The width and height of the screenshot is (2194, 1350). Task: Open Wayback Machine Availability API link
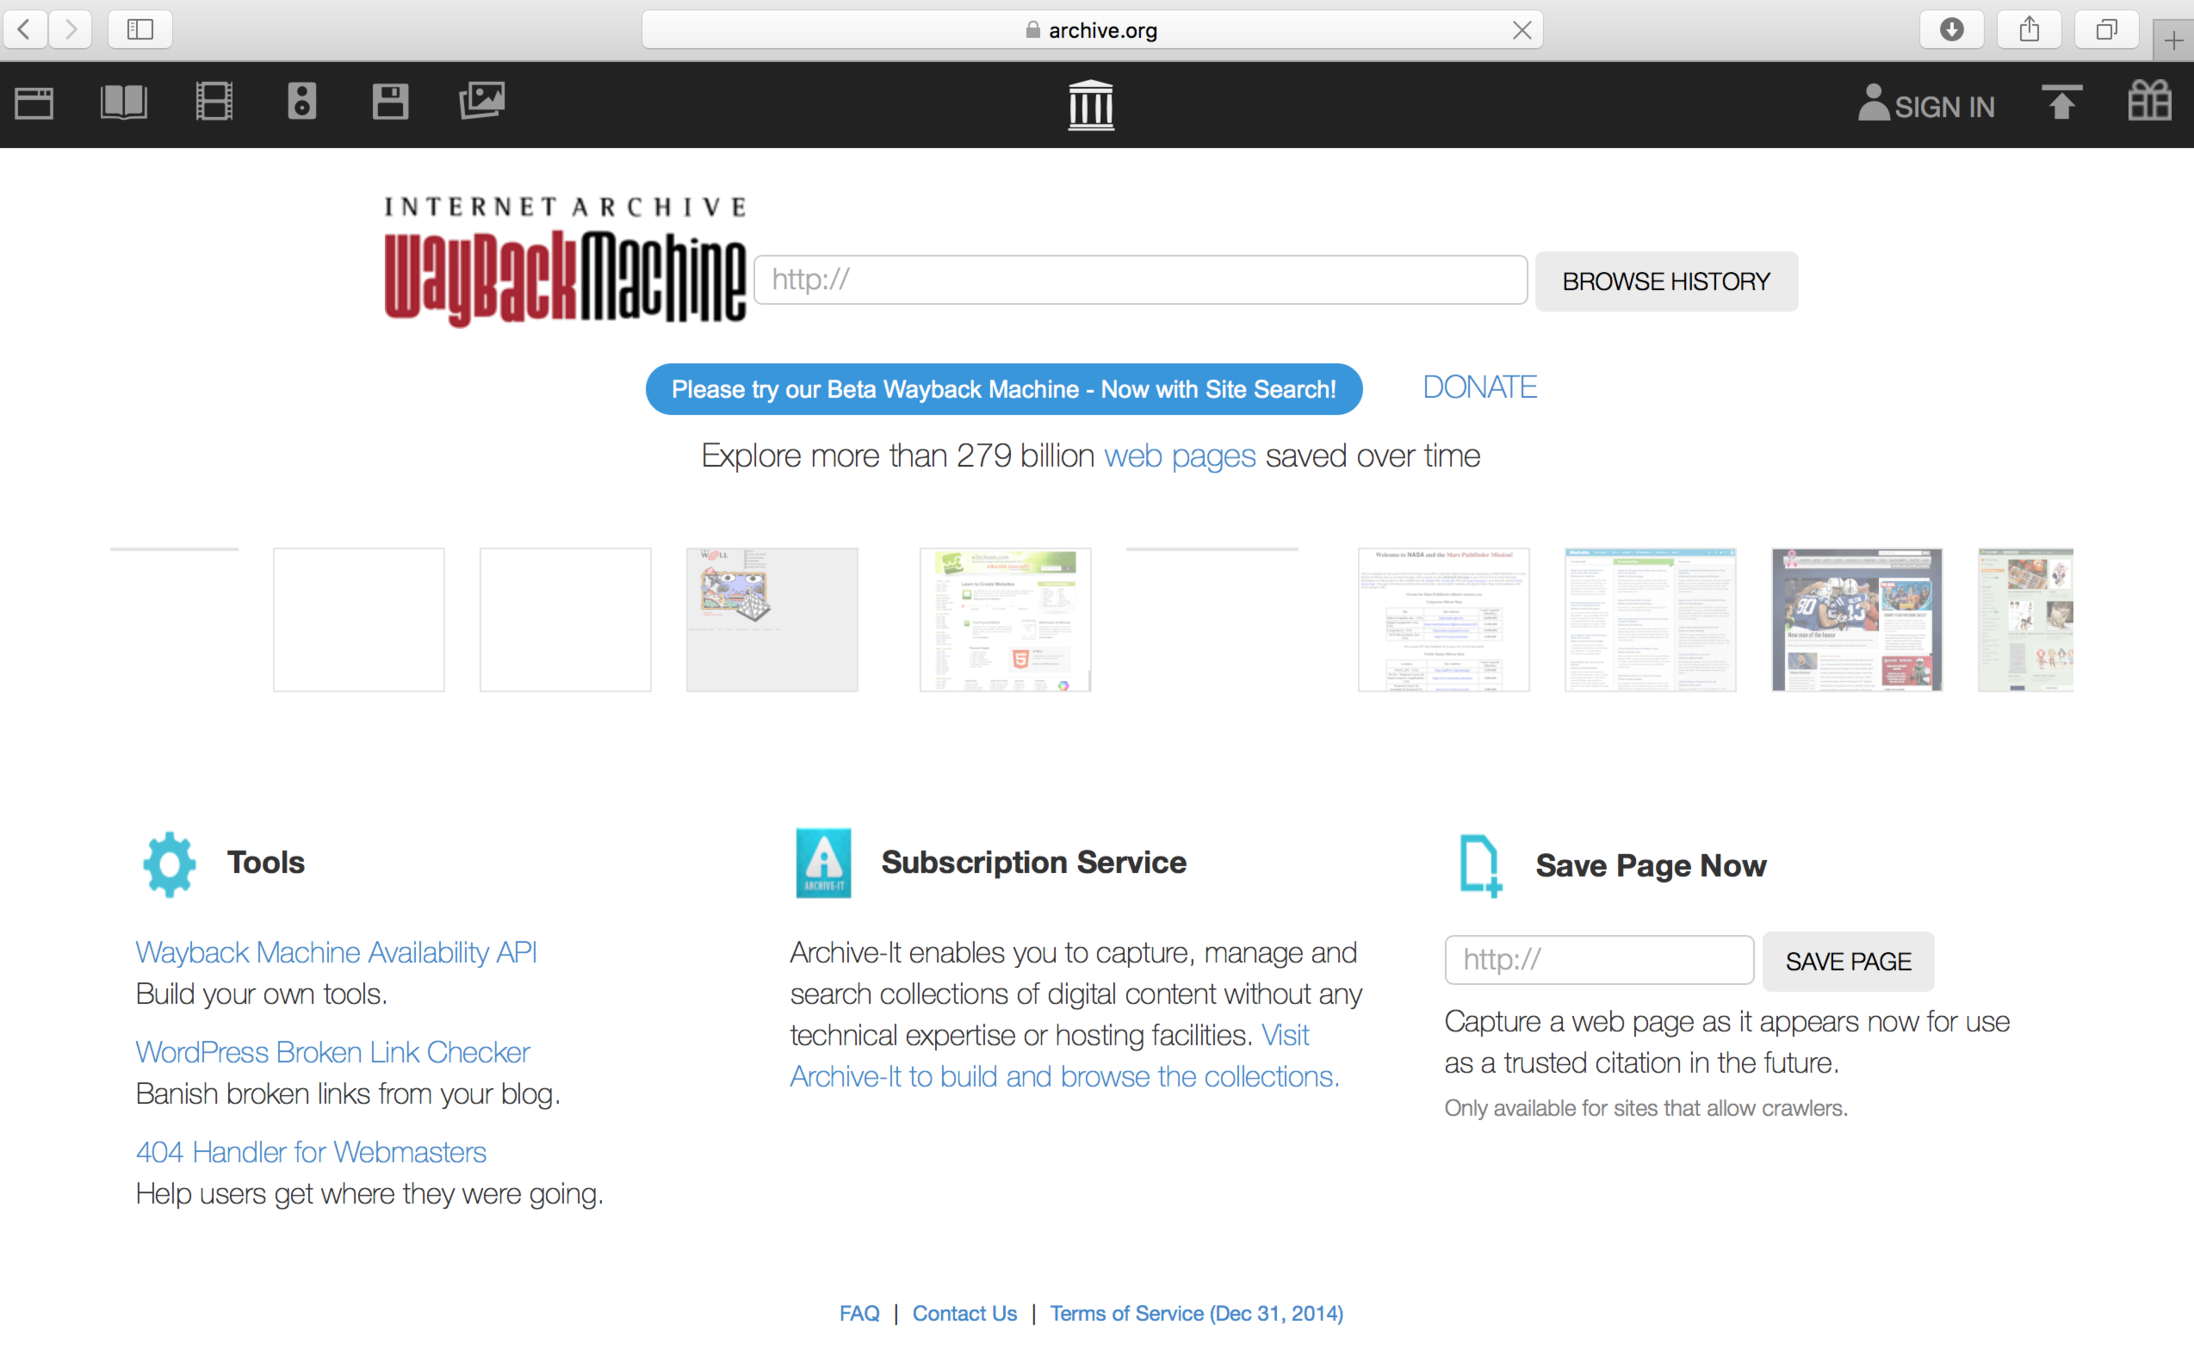(336, 952)
